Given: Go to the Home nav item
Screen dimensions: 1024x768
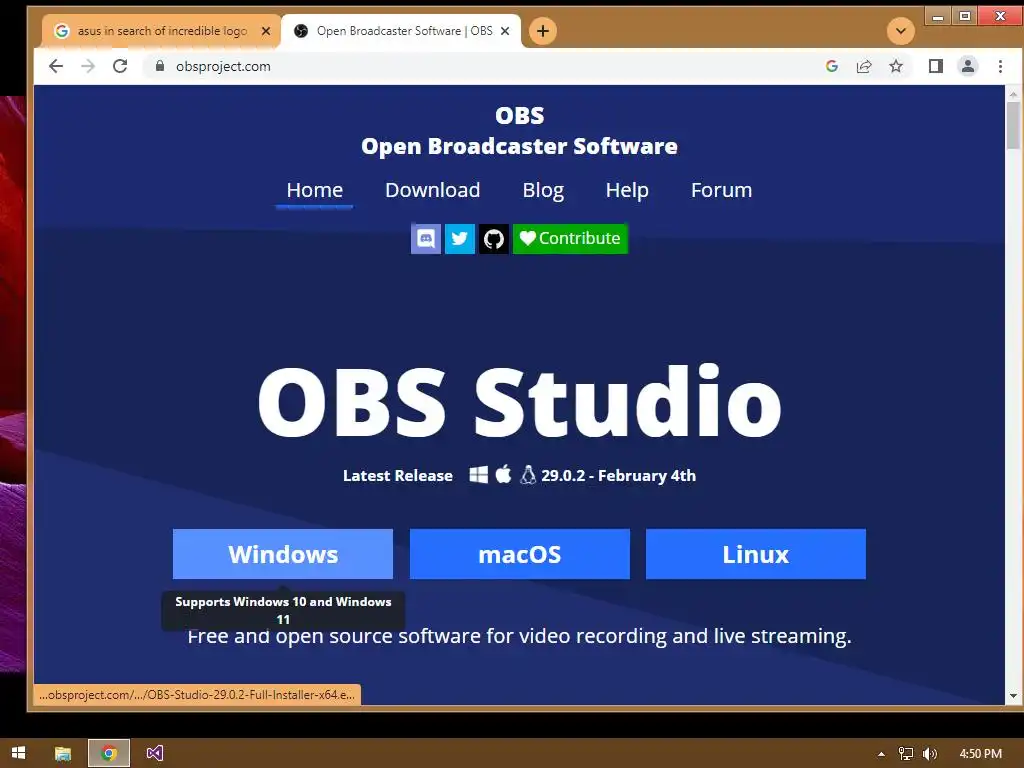Looking at the screenshot, I should pos(315,190).
